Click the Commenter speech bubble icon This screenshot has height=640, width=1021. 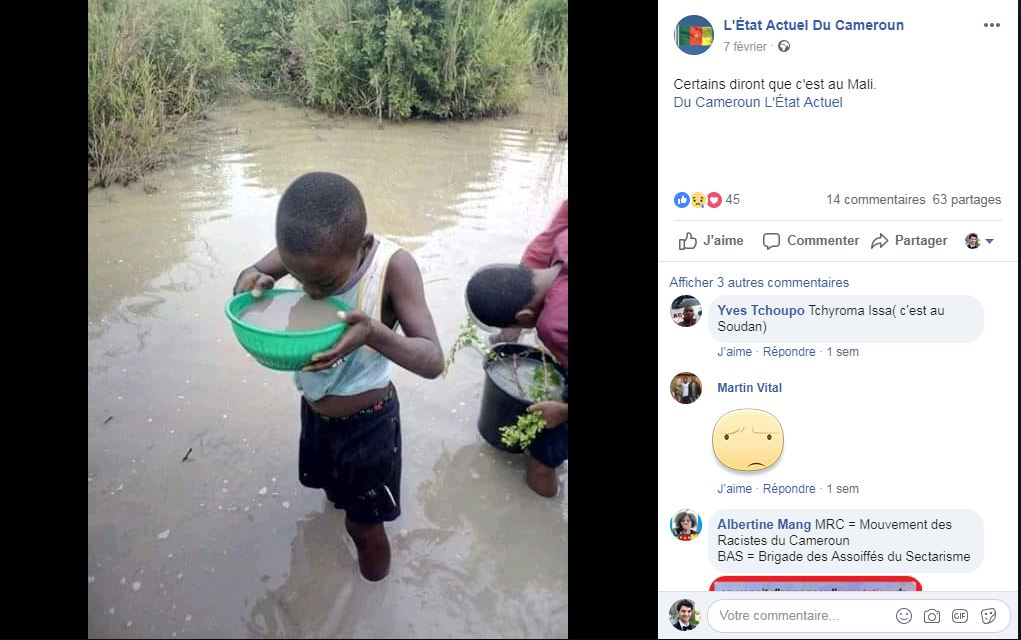[771, 241]
